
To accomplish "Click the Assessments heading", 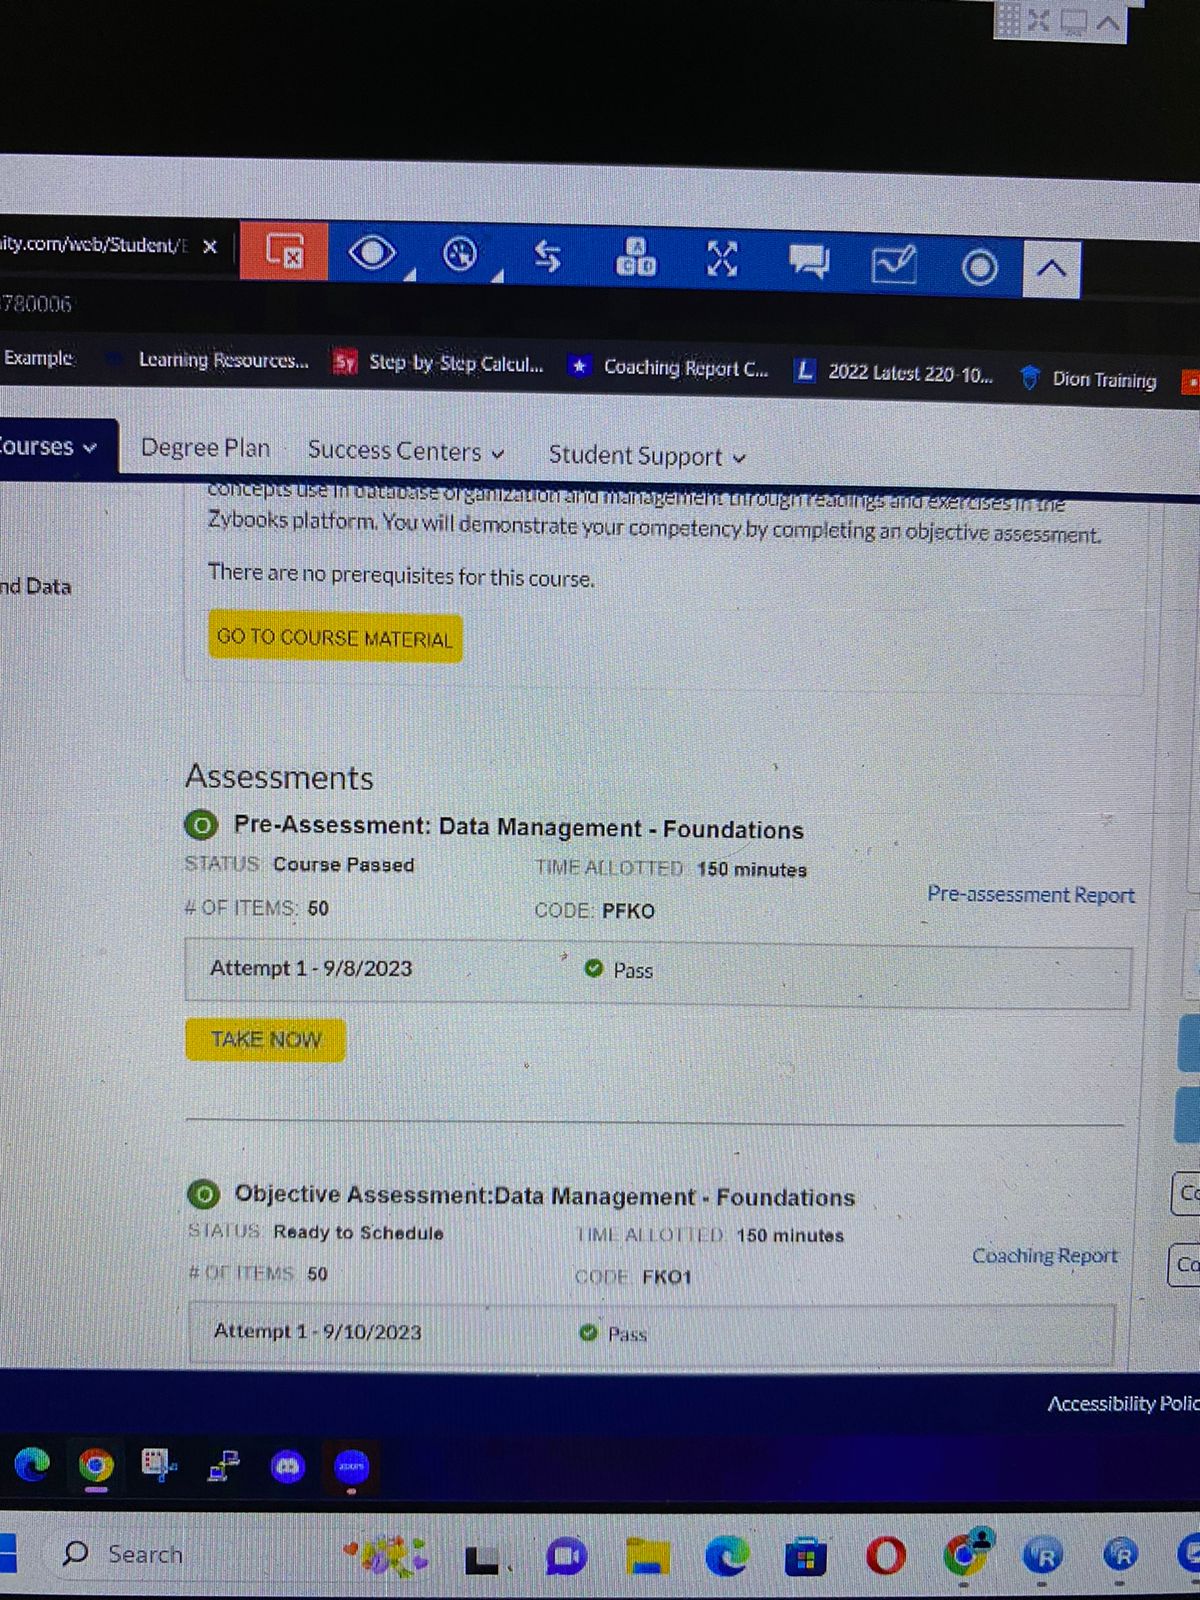I will (279, 777).
